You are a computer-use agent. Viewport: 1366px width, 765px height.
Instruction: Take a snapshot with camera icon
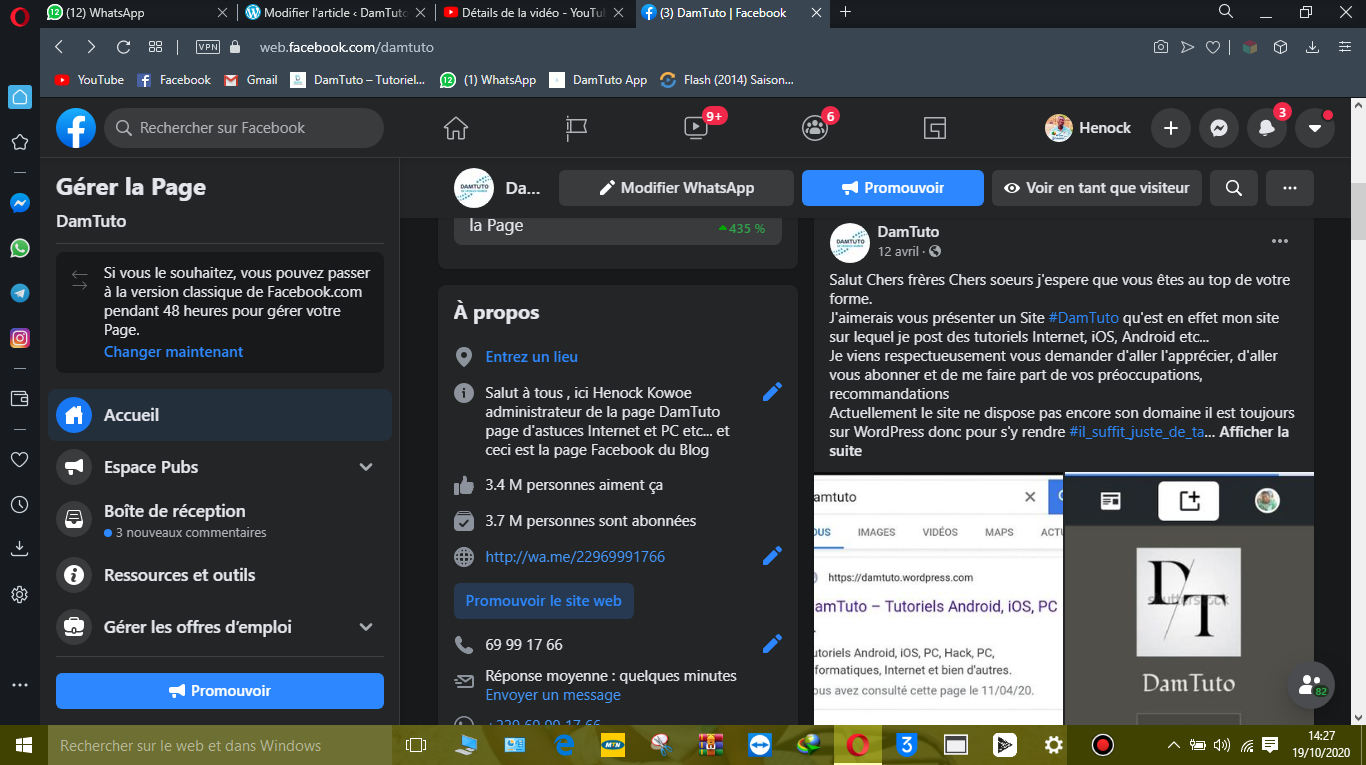tap(1160, 47)
